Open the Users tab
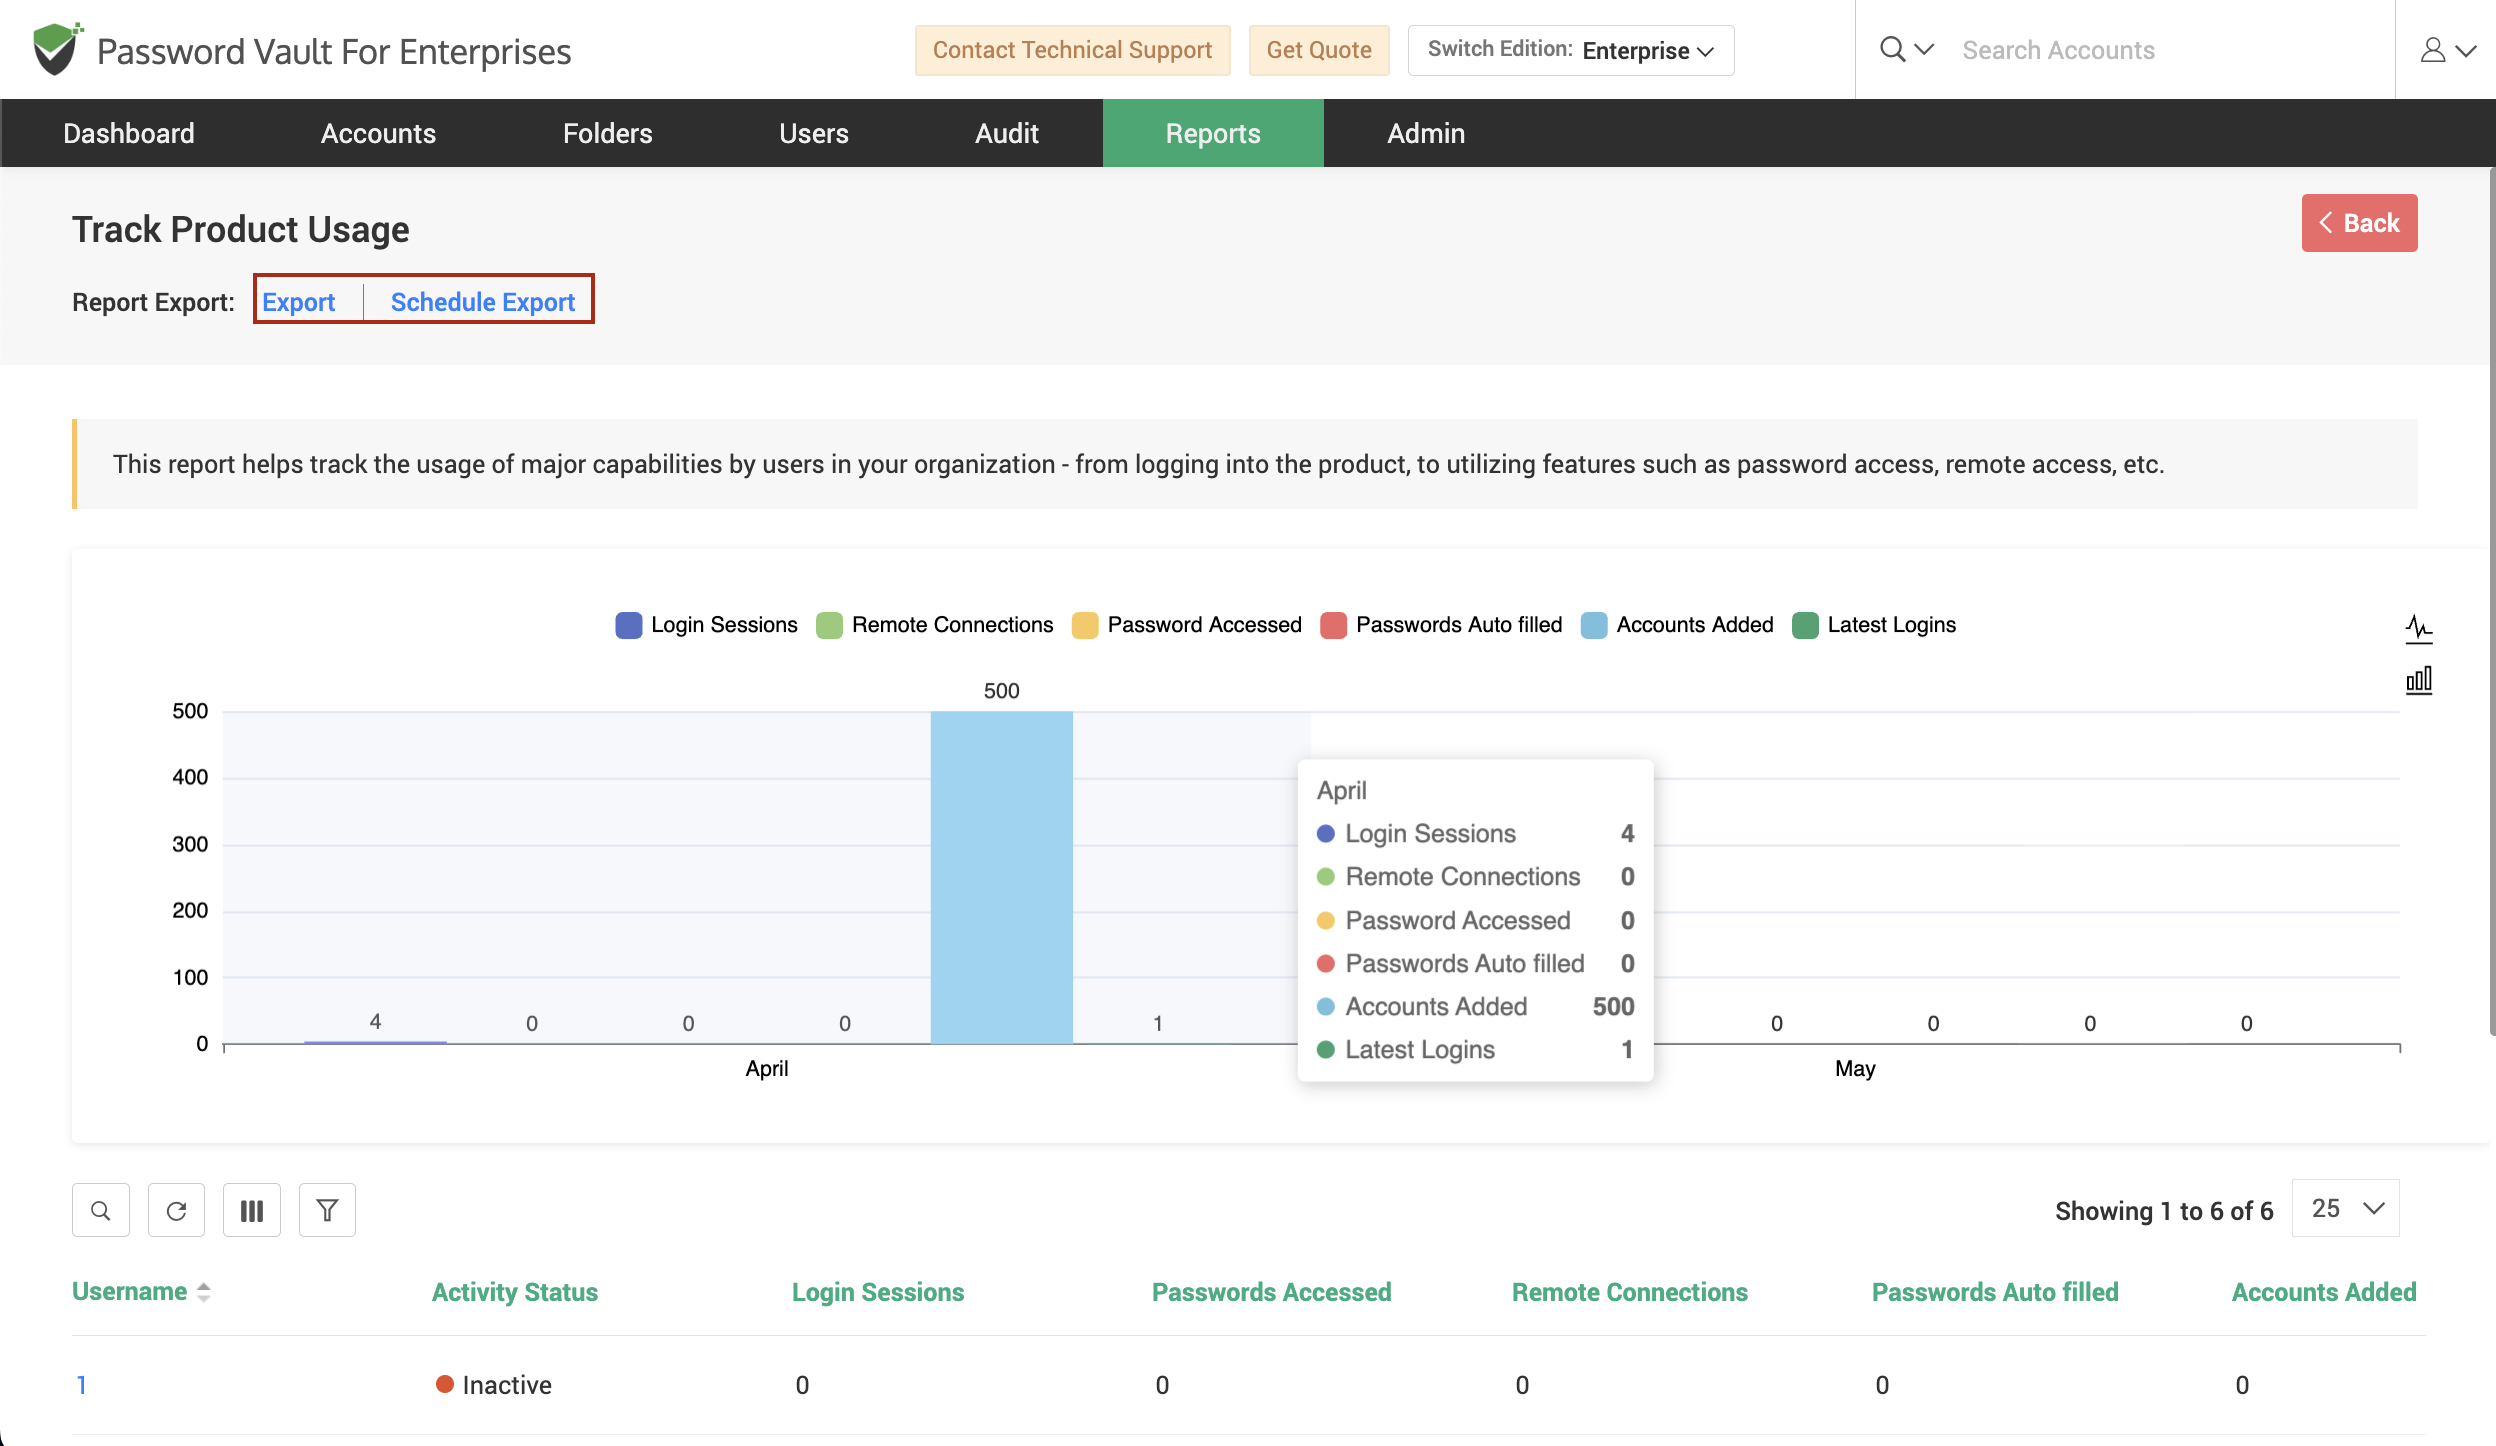The height and width of the screenshot is (1446, 2496). pyautogui.click(x=813, y=133)
